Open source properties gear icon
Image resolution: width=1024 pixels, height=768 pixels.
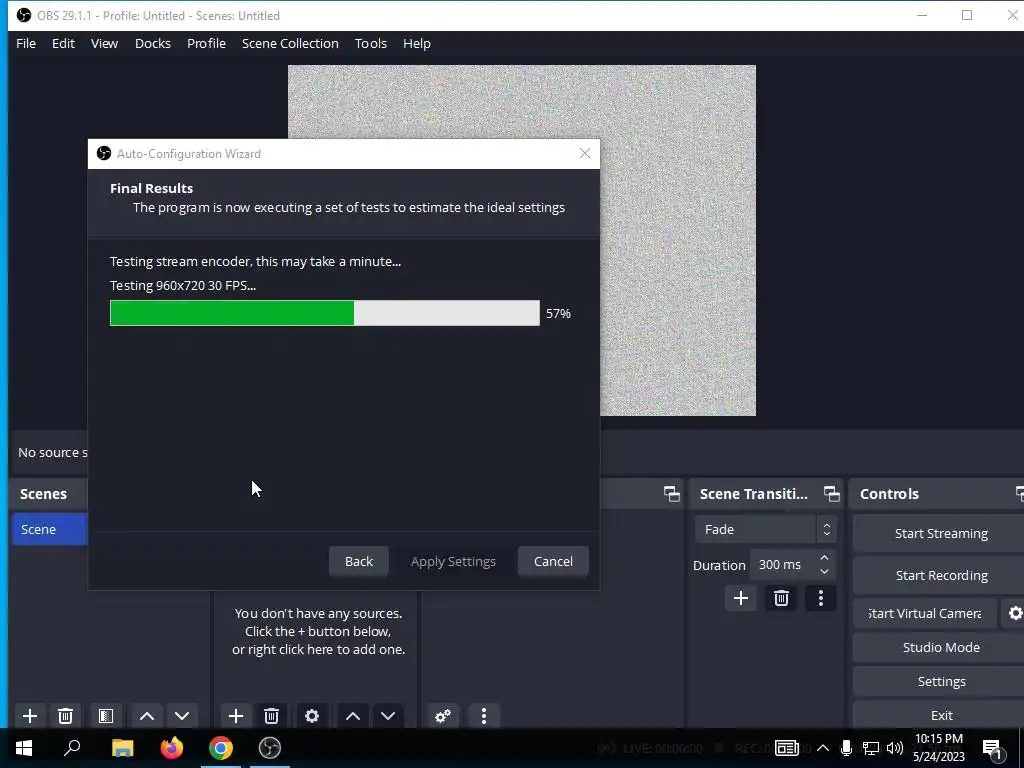(x=312, y=716)
